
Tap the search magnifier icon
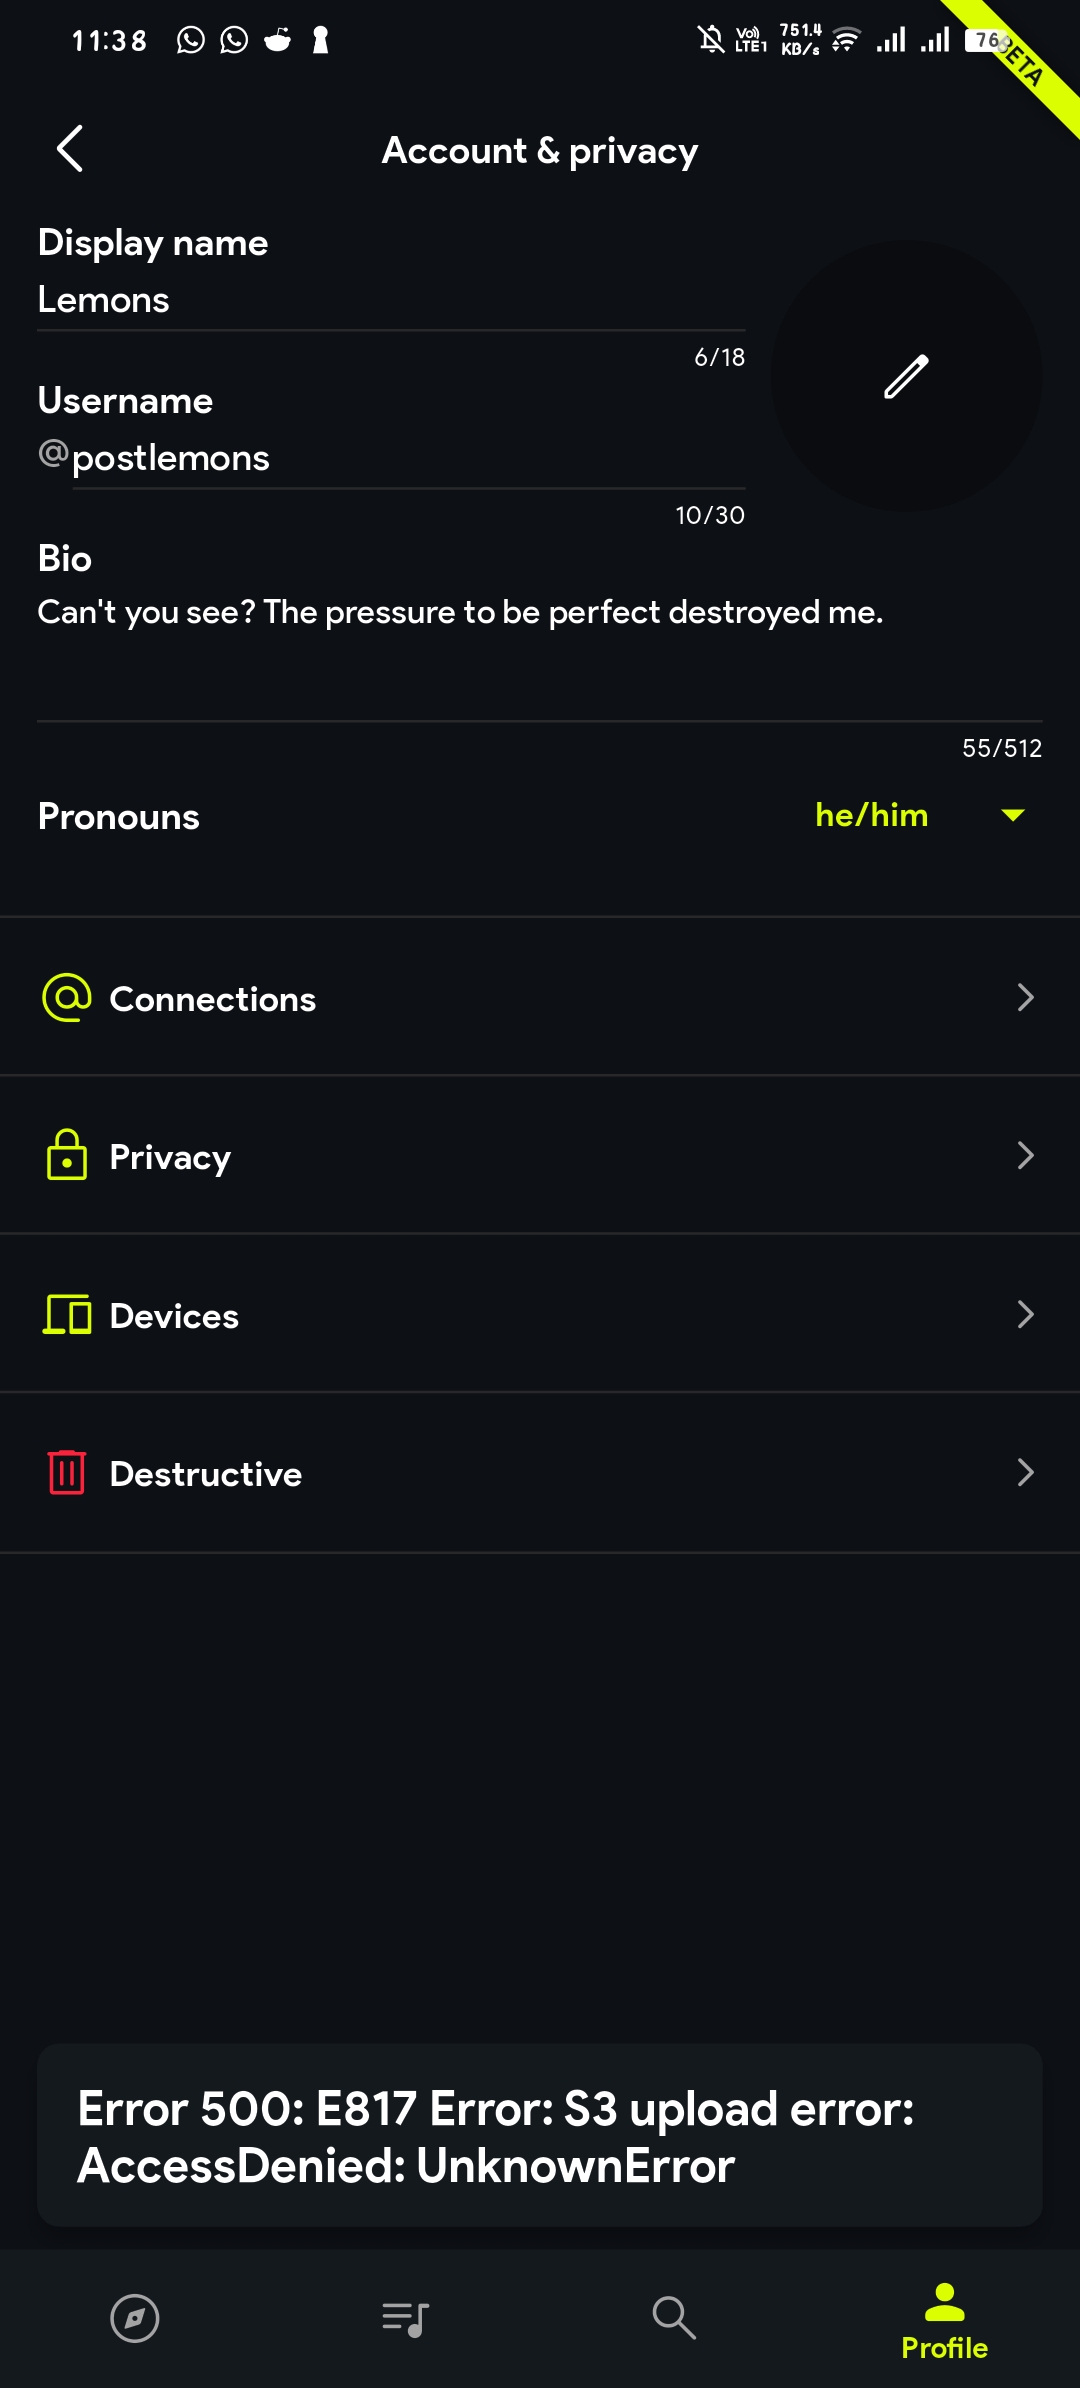(674, 2318)
